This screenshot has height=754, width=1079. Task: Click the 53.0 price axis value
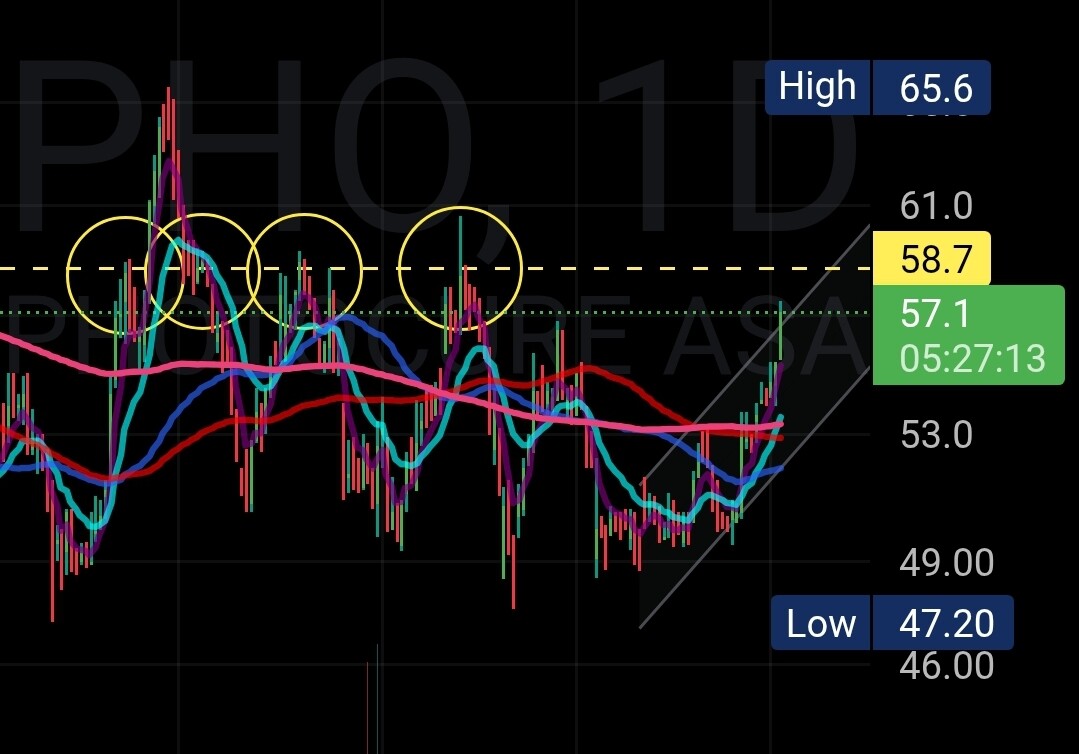tap(936, 435)
